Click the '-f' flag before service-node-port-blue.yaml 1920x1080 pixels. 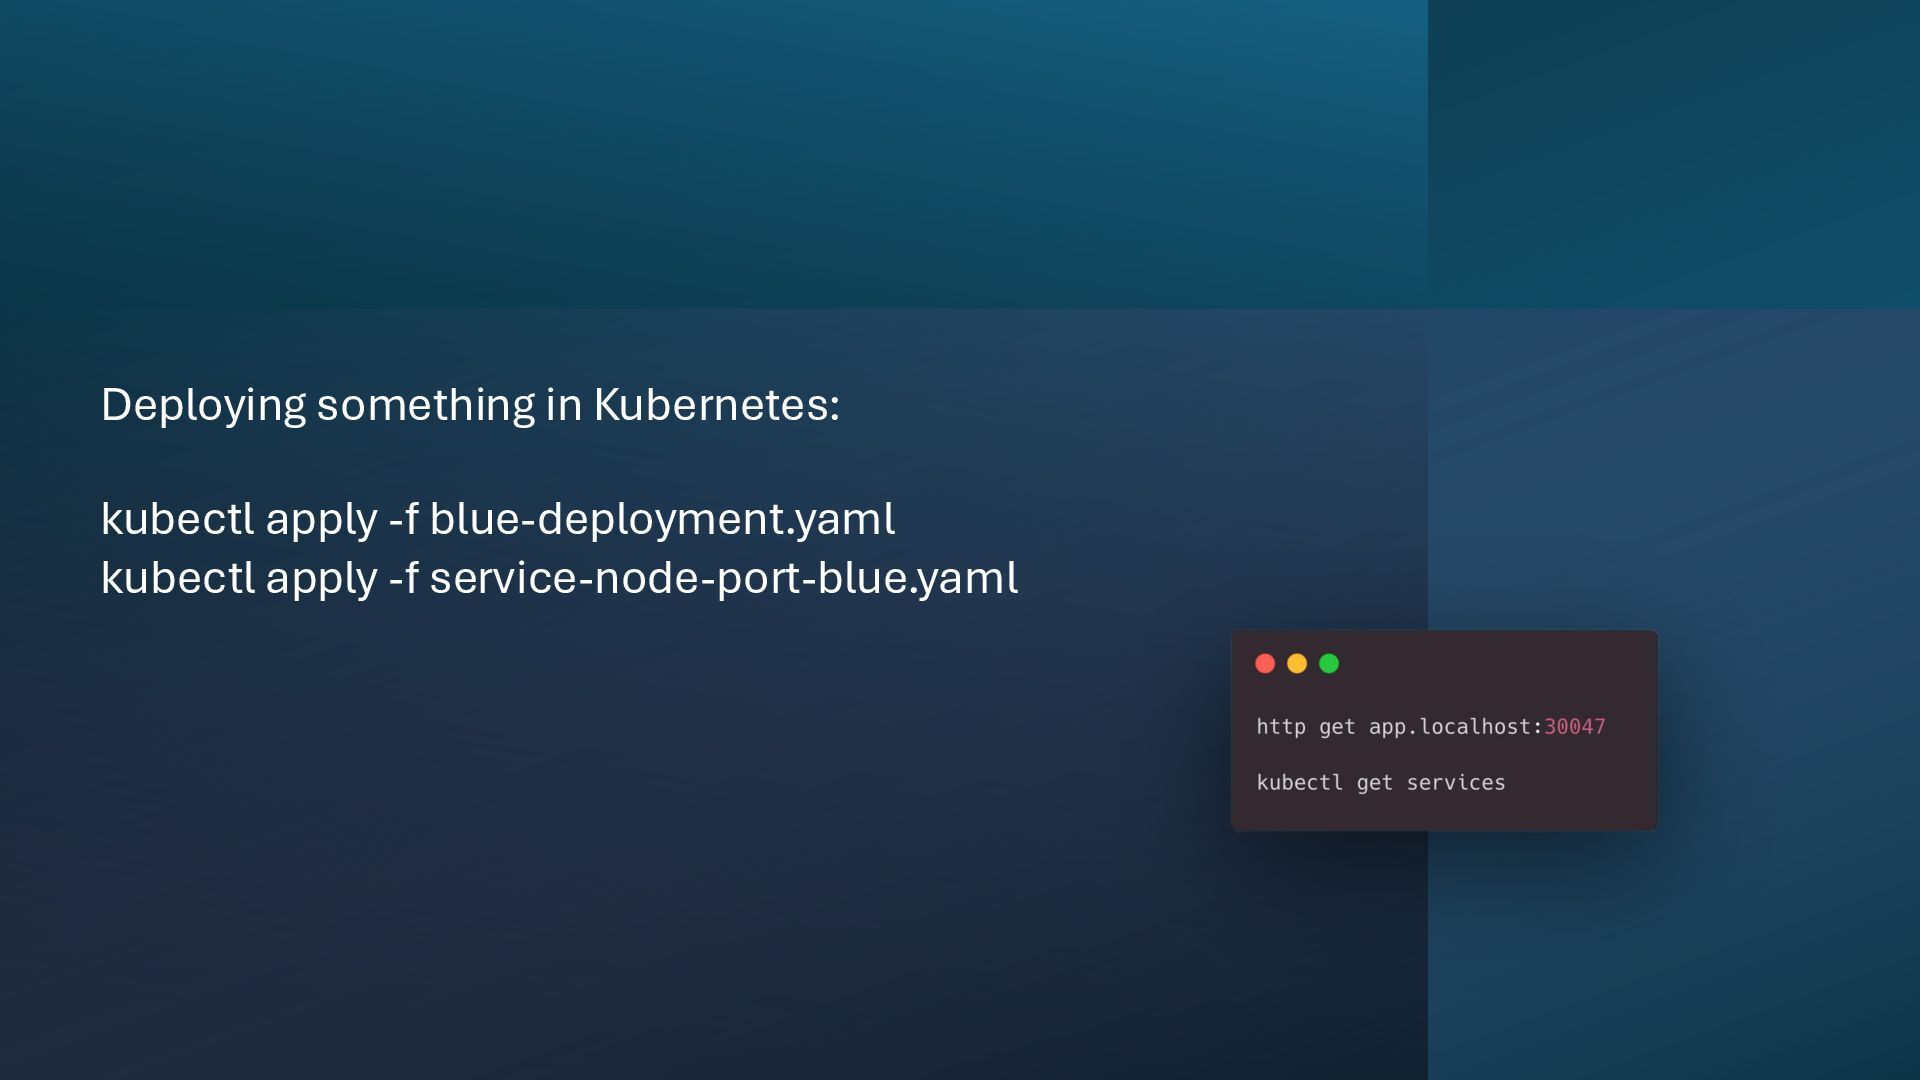[403, 578]
